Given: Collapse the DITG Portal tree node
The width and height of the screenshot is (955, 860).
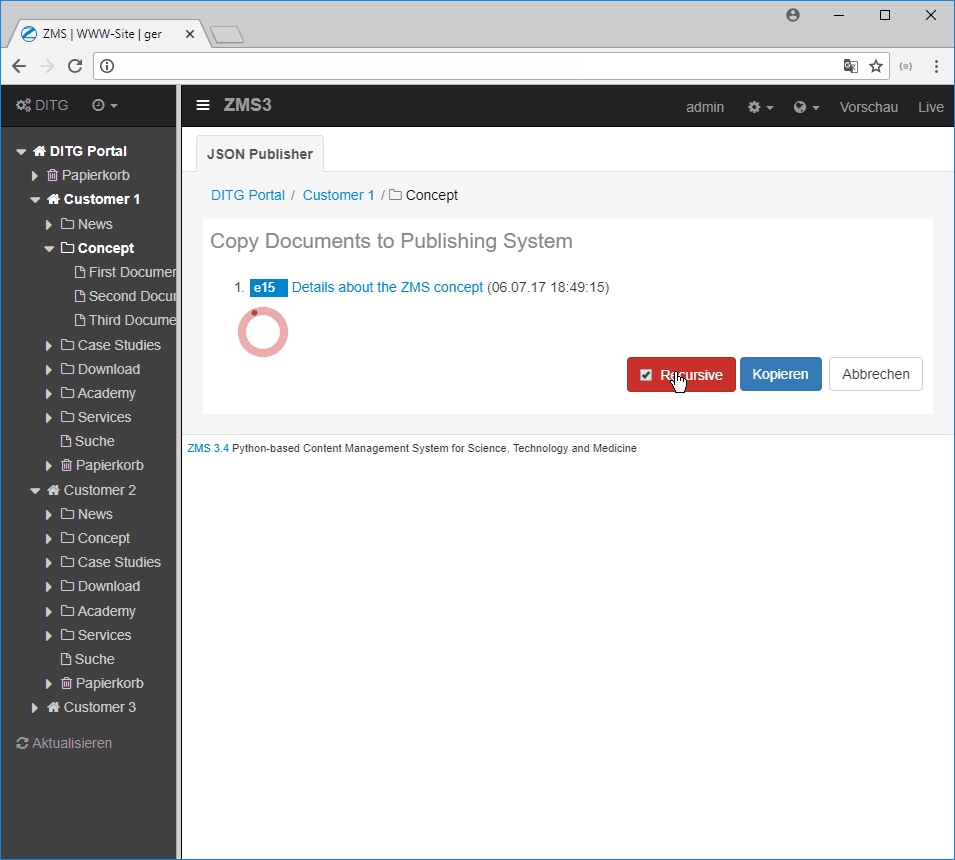Looking at the screenshot, I should pyautogui.click(x=21, y=151).
